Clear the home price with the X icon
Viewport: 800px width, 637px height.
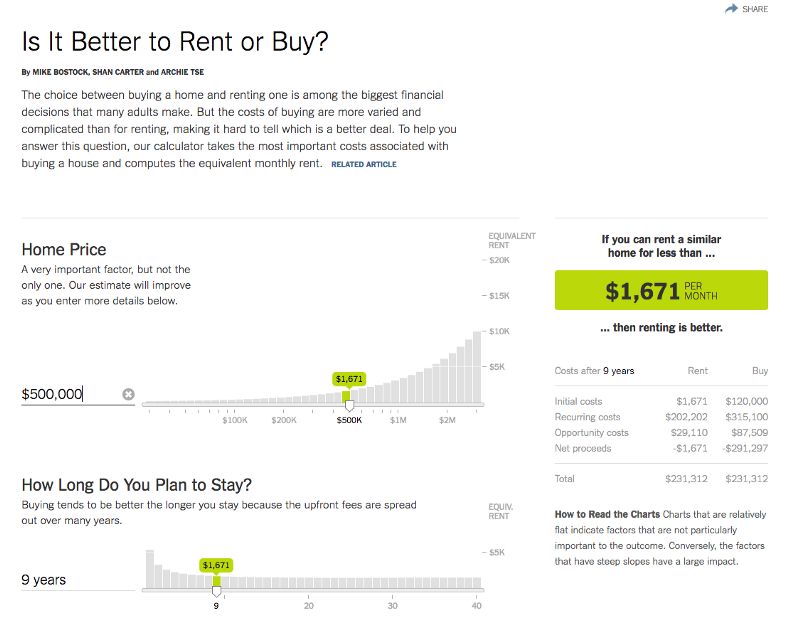click(x=129, y=394)
